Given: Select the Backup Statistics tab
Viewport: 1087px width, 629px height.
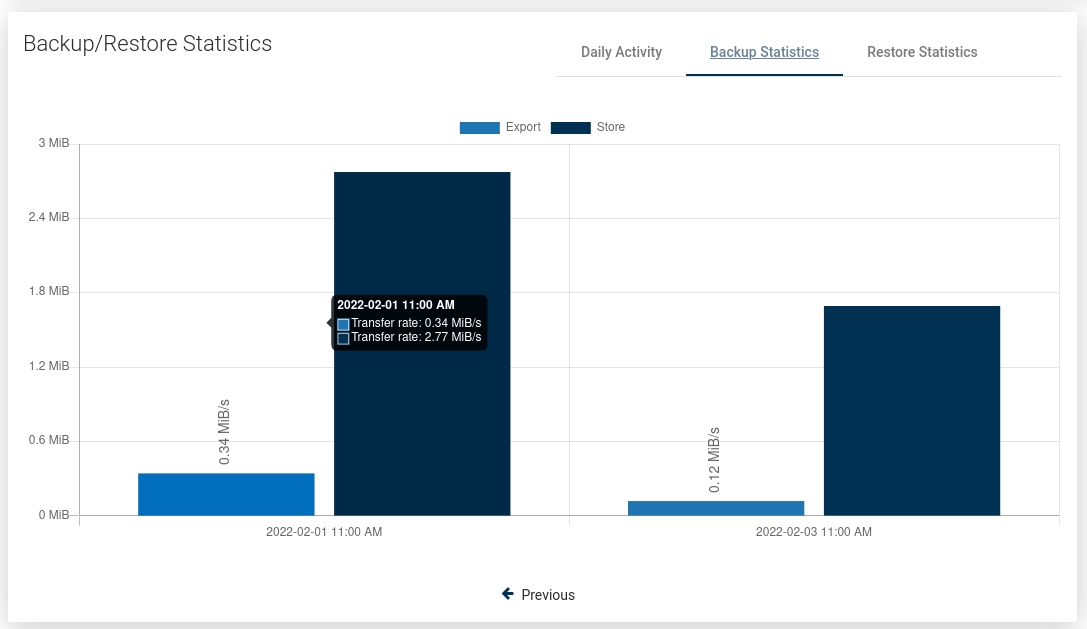Looking at the screenshot, I should click(764, 52).
